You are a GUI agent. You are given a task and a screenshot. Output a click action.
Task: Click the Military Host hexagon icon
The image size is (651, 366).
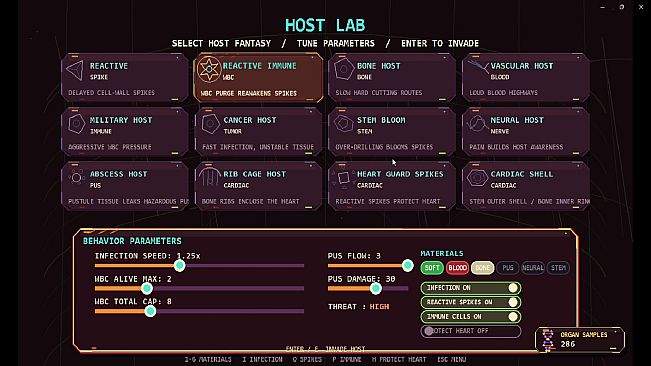(x=76, y=124)
